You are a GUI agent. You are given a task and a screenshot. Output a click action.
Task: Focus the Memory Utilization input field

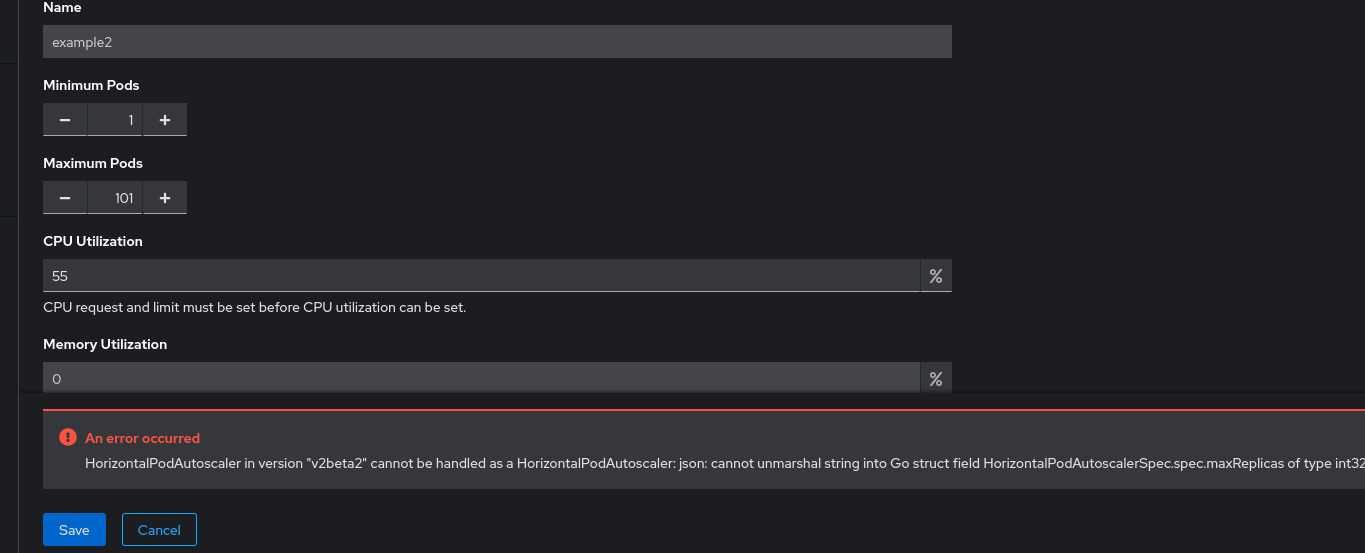[x=480, y=379]
